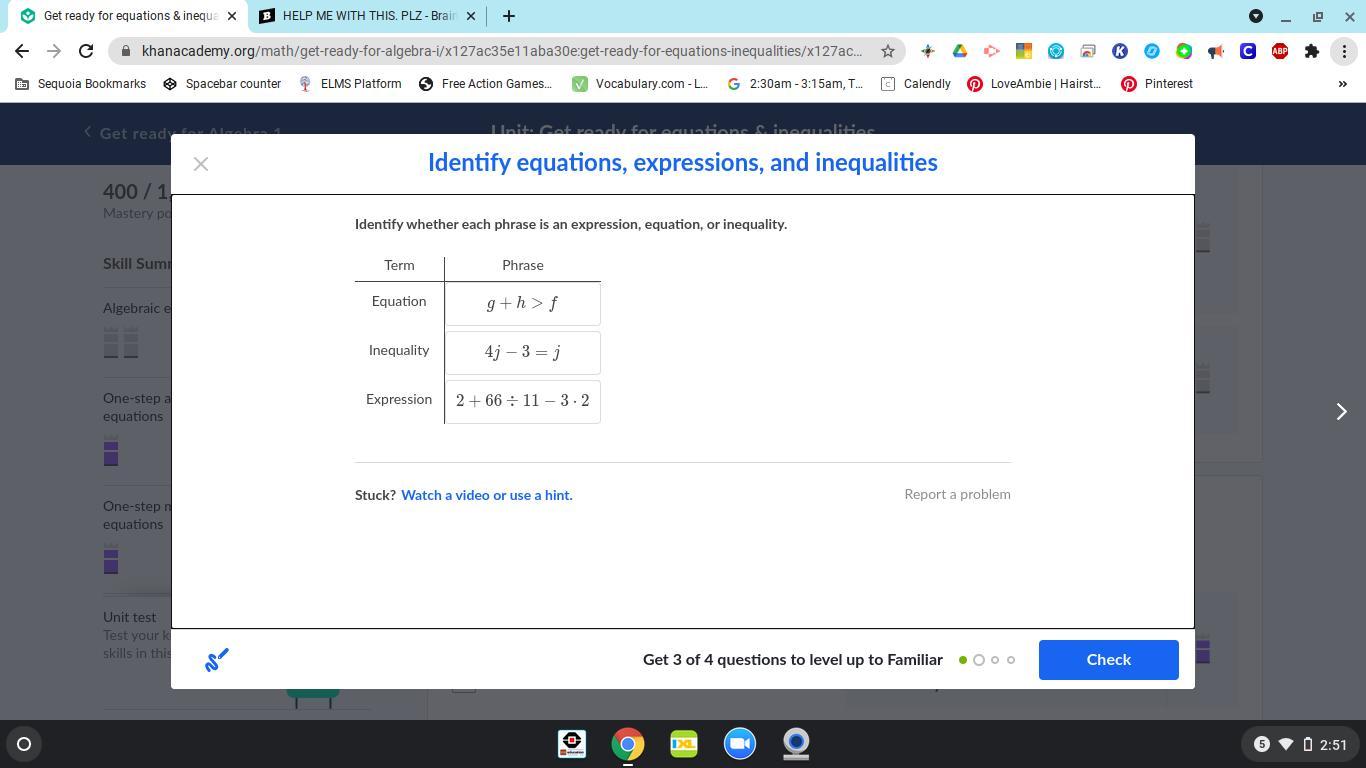The height and width of the screenshot is (768, 1366).
Task: Open Calendly bookmark
Action: 915,84
